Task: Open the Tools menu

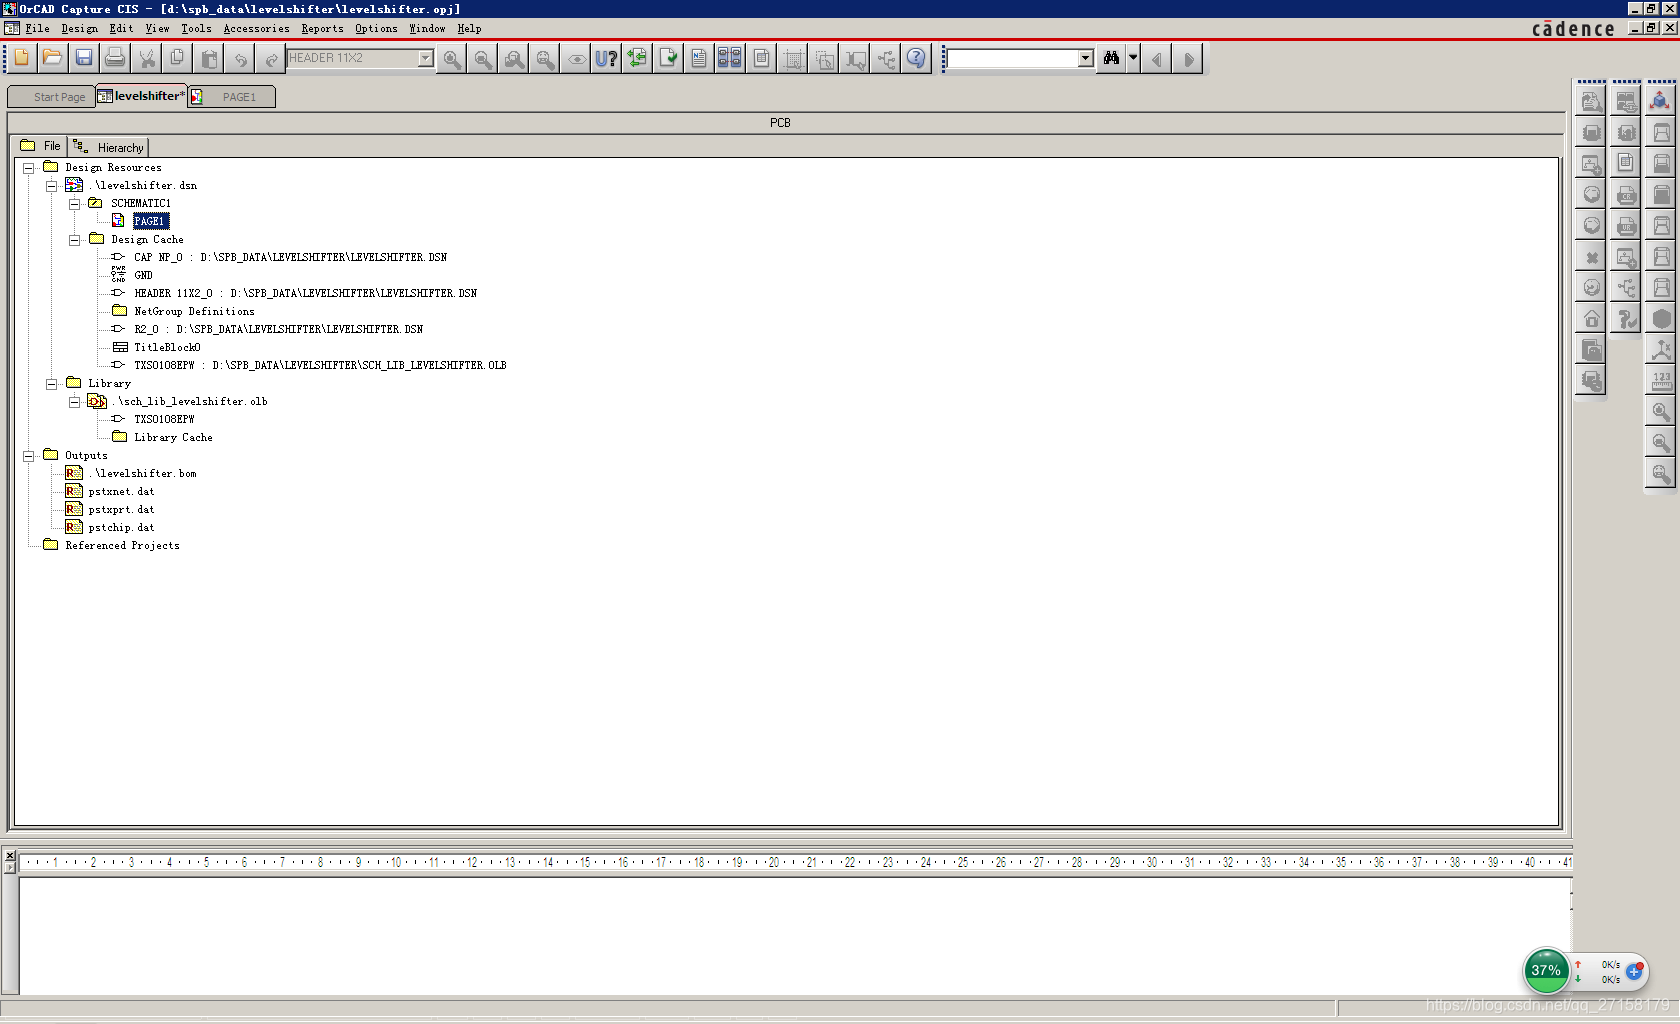Action: pyautogui.click(x=196, y=29)
